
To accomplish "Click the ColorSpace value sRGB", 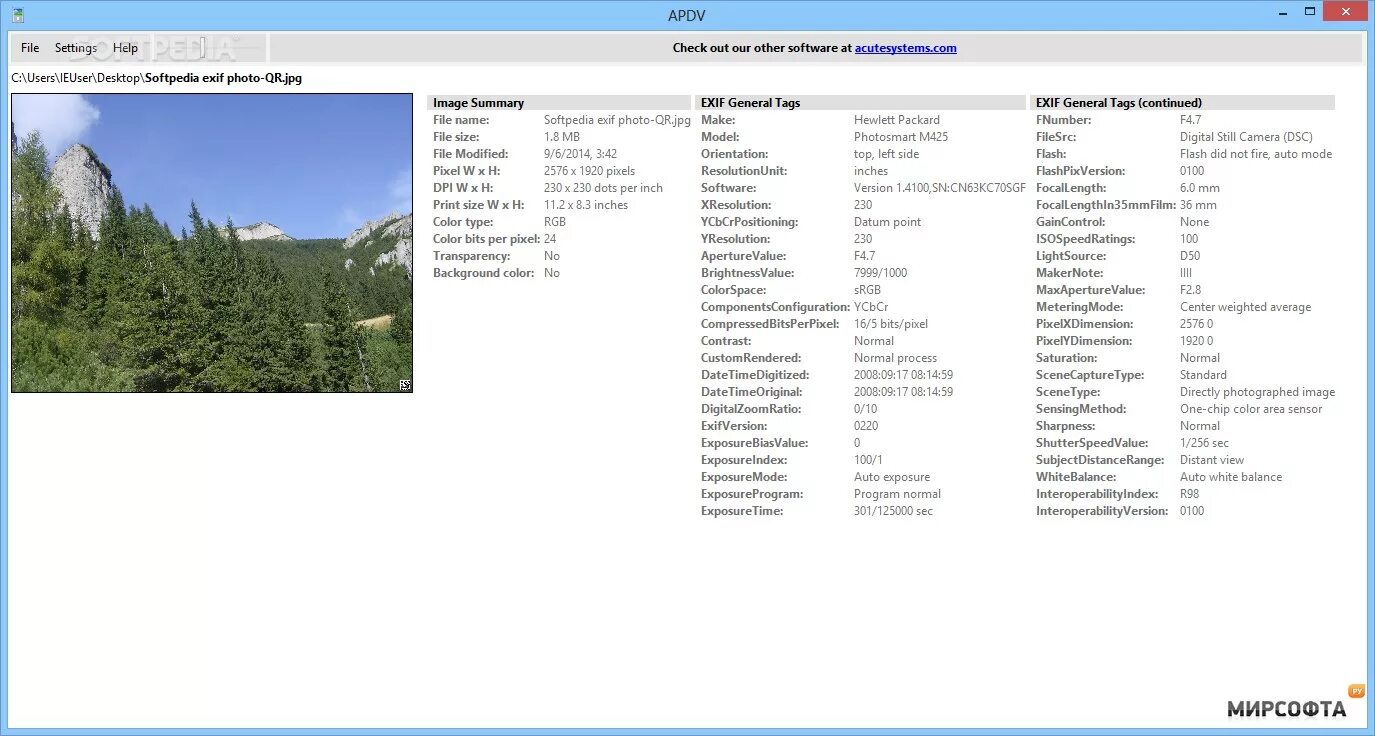I will pyautogui.click(x=868, y=290).
